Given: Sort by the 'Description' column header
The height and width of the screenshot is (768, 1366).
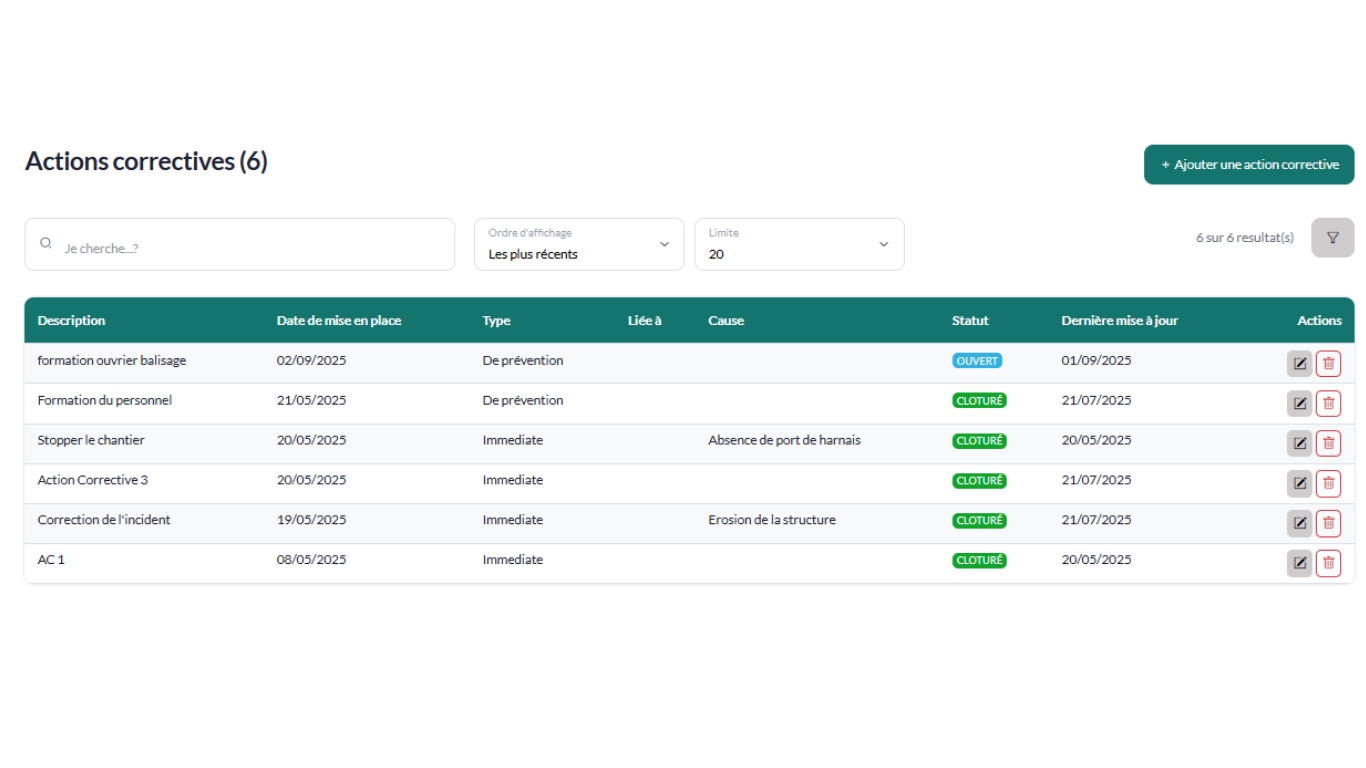Looking at the screenshot, I should pos(71,321).
